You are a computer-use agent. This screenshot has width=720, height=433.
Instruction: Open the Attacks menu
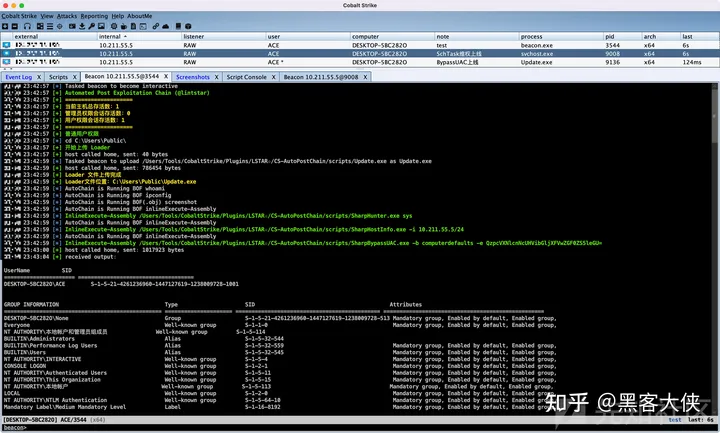pyautogui.click(x=67, y=16)
